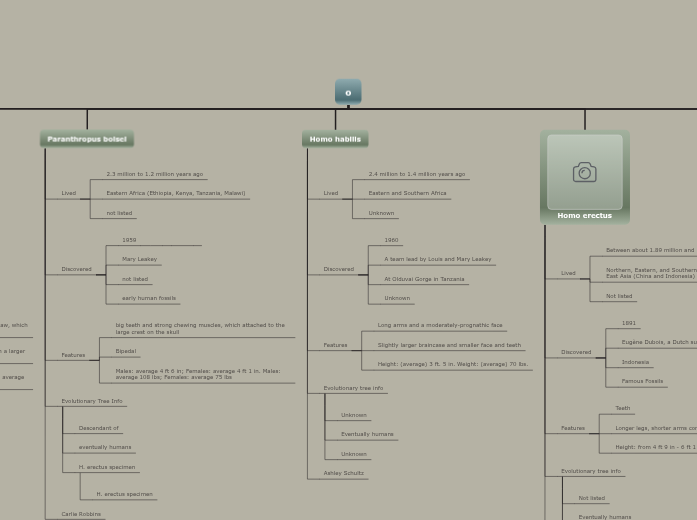Select 'Long arms and a moderately-prognathic face'
Viewport: 697px width, 520px height.
click(440, 325)
